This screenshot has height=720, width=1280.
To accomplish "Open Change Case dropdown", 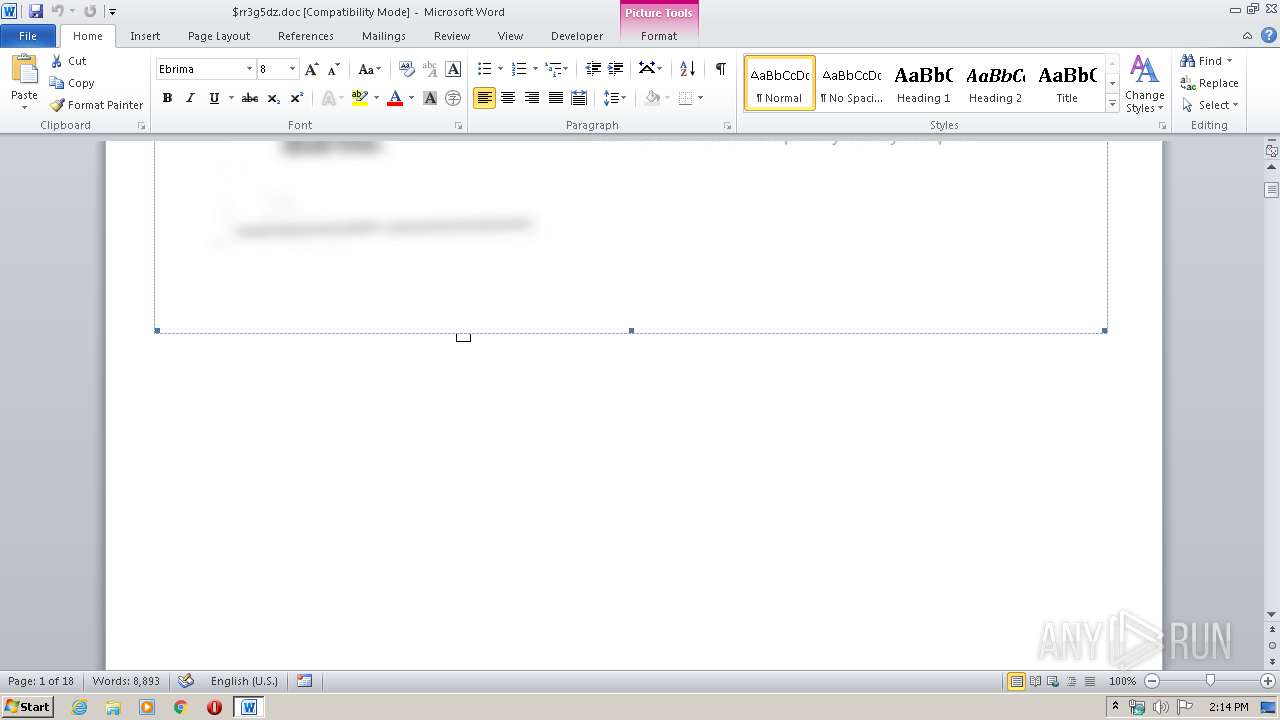I will (369, 69).
